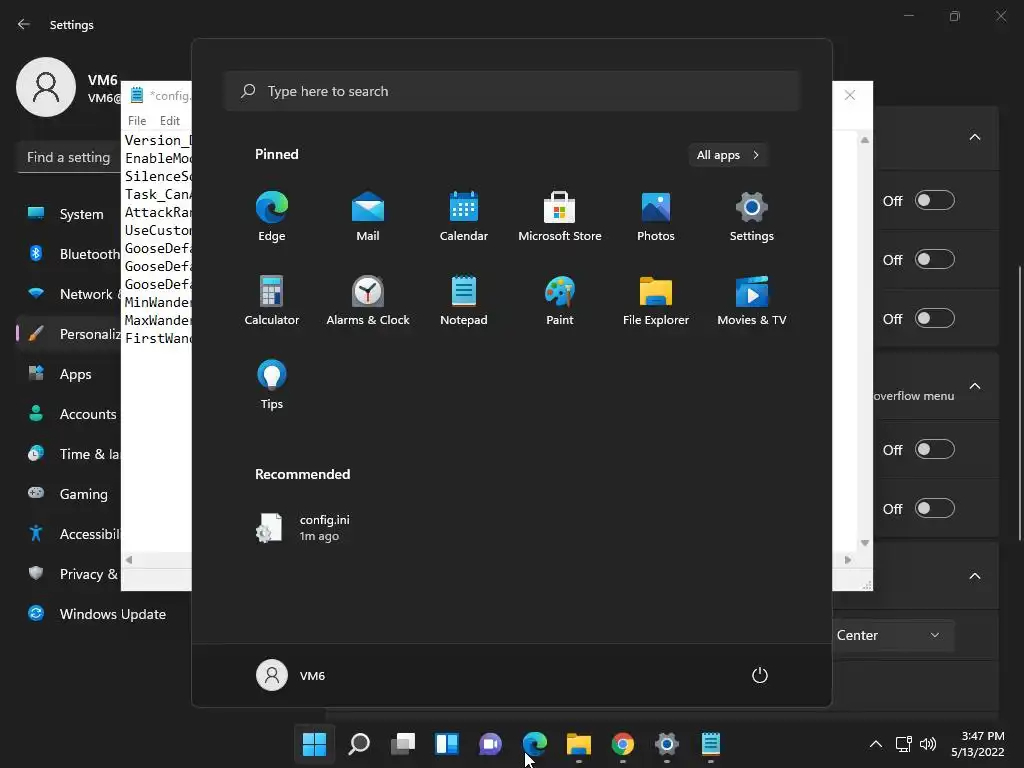Open Edge browser on taskbar

pos(534,743)
